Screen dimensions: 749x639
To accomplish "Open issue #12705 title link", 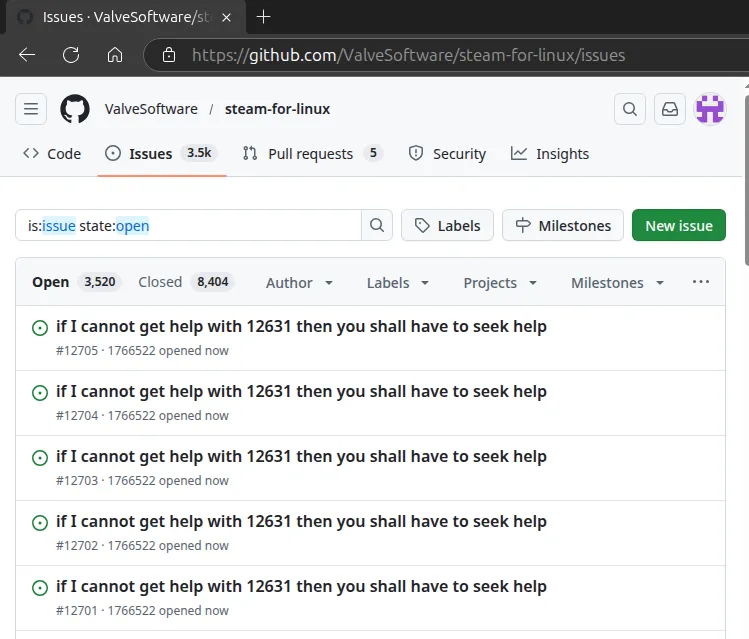I will 301,326.
